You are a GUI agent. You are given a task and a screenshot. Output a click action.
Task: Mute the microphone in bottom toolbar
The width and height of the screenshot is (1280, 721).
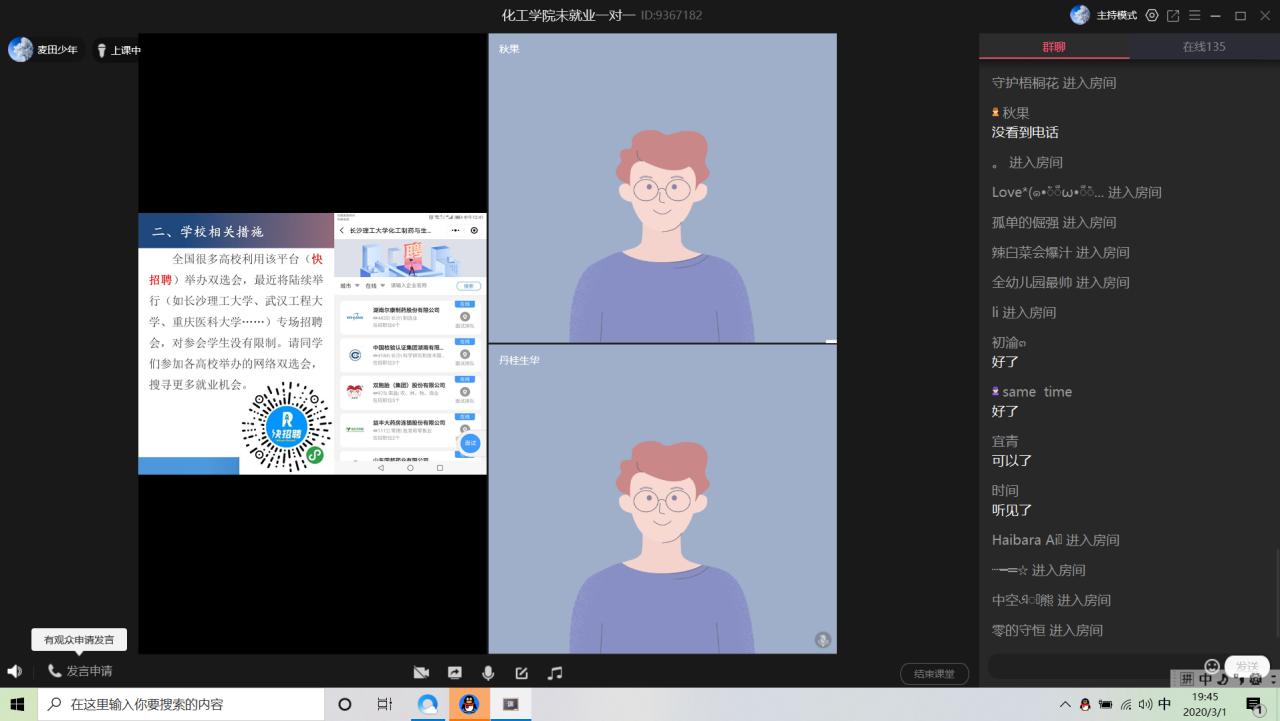tap(488, 673)
